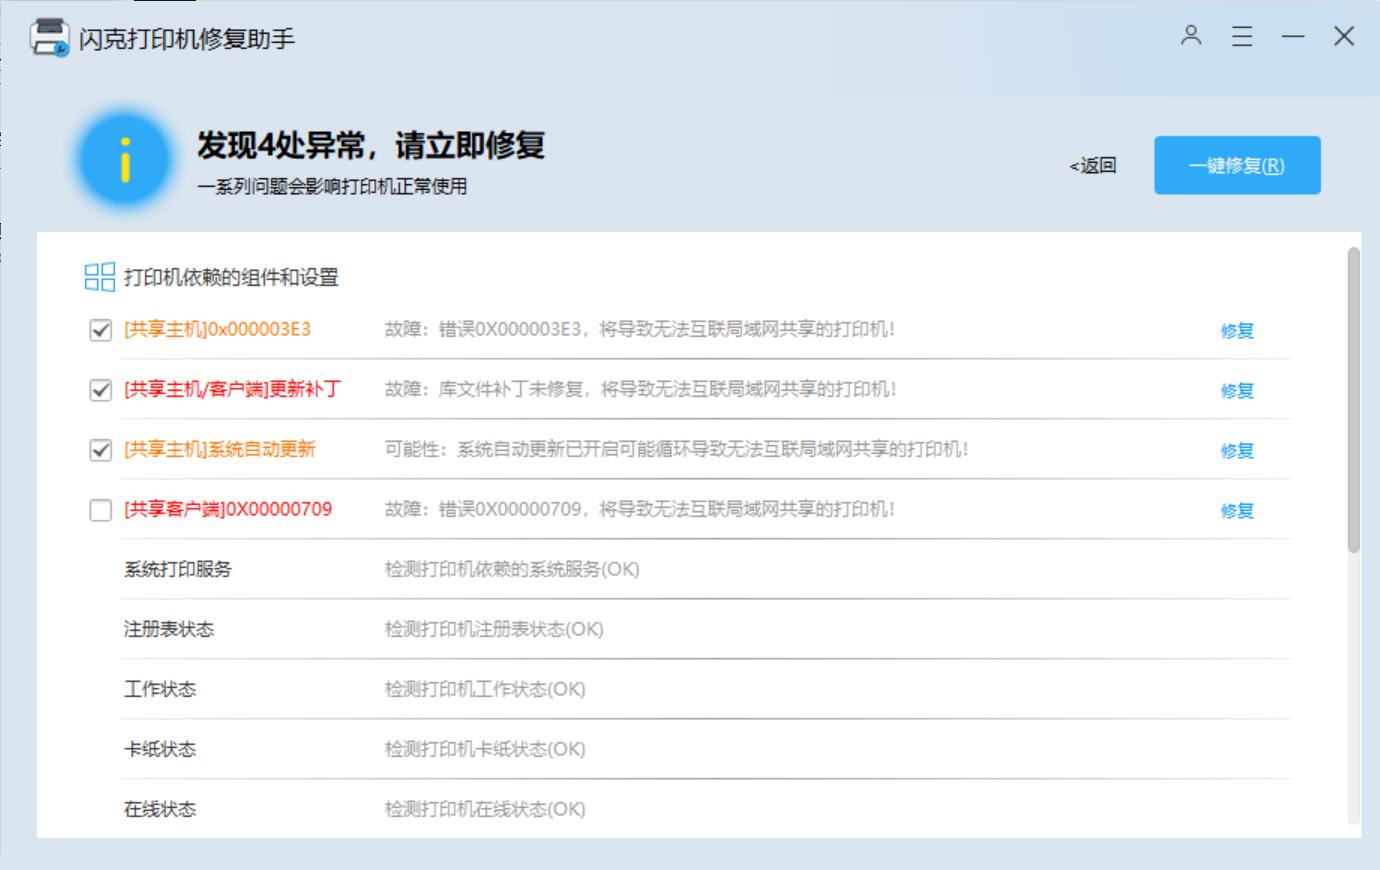Minimize the repair assistant window
The width and height of the screenshot is (1380, 870).
point(1293,37)
